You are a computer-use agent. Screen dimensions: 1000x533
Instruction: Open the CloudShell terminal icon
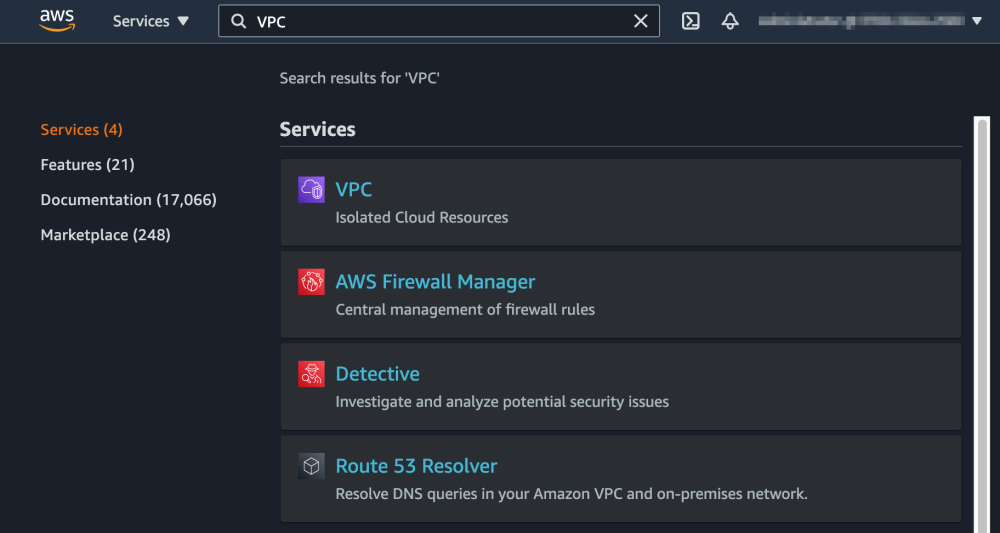tap(690, 21)
